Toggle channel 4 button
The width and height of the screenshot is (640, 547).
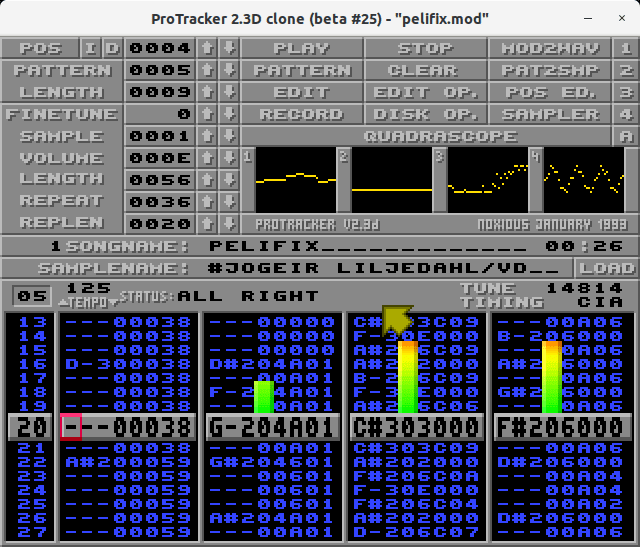[x=626, y=114]
